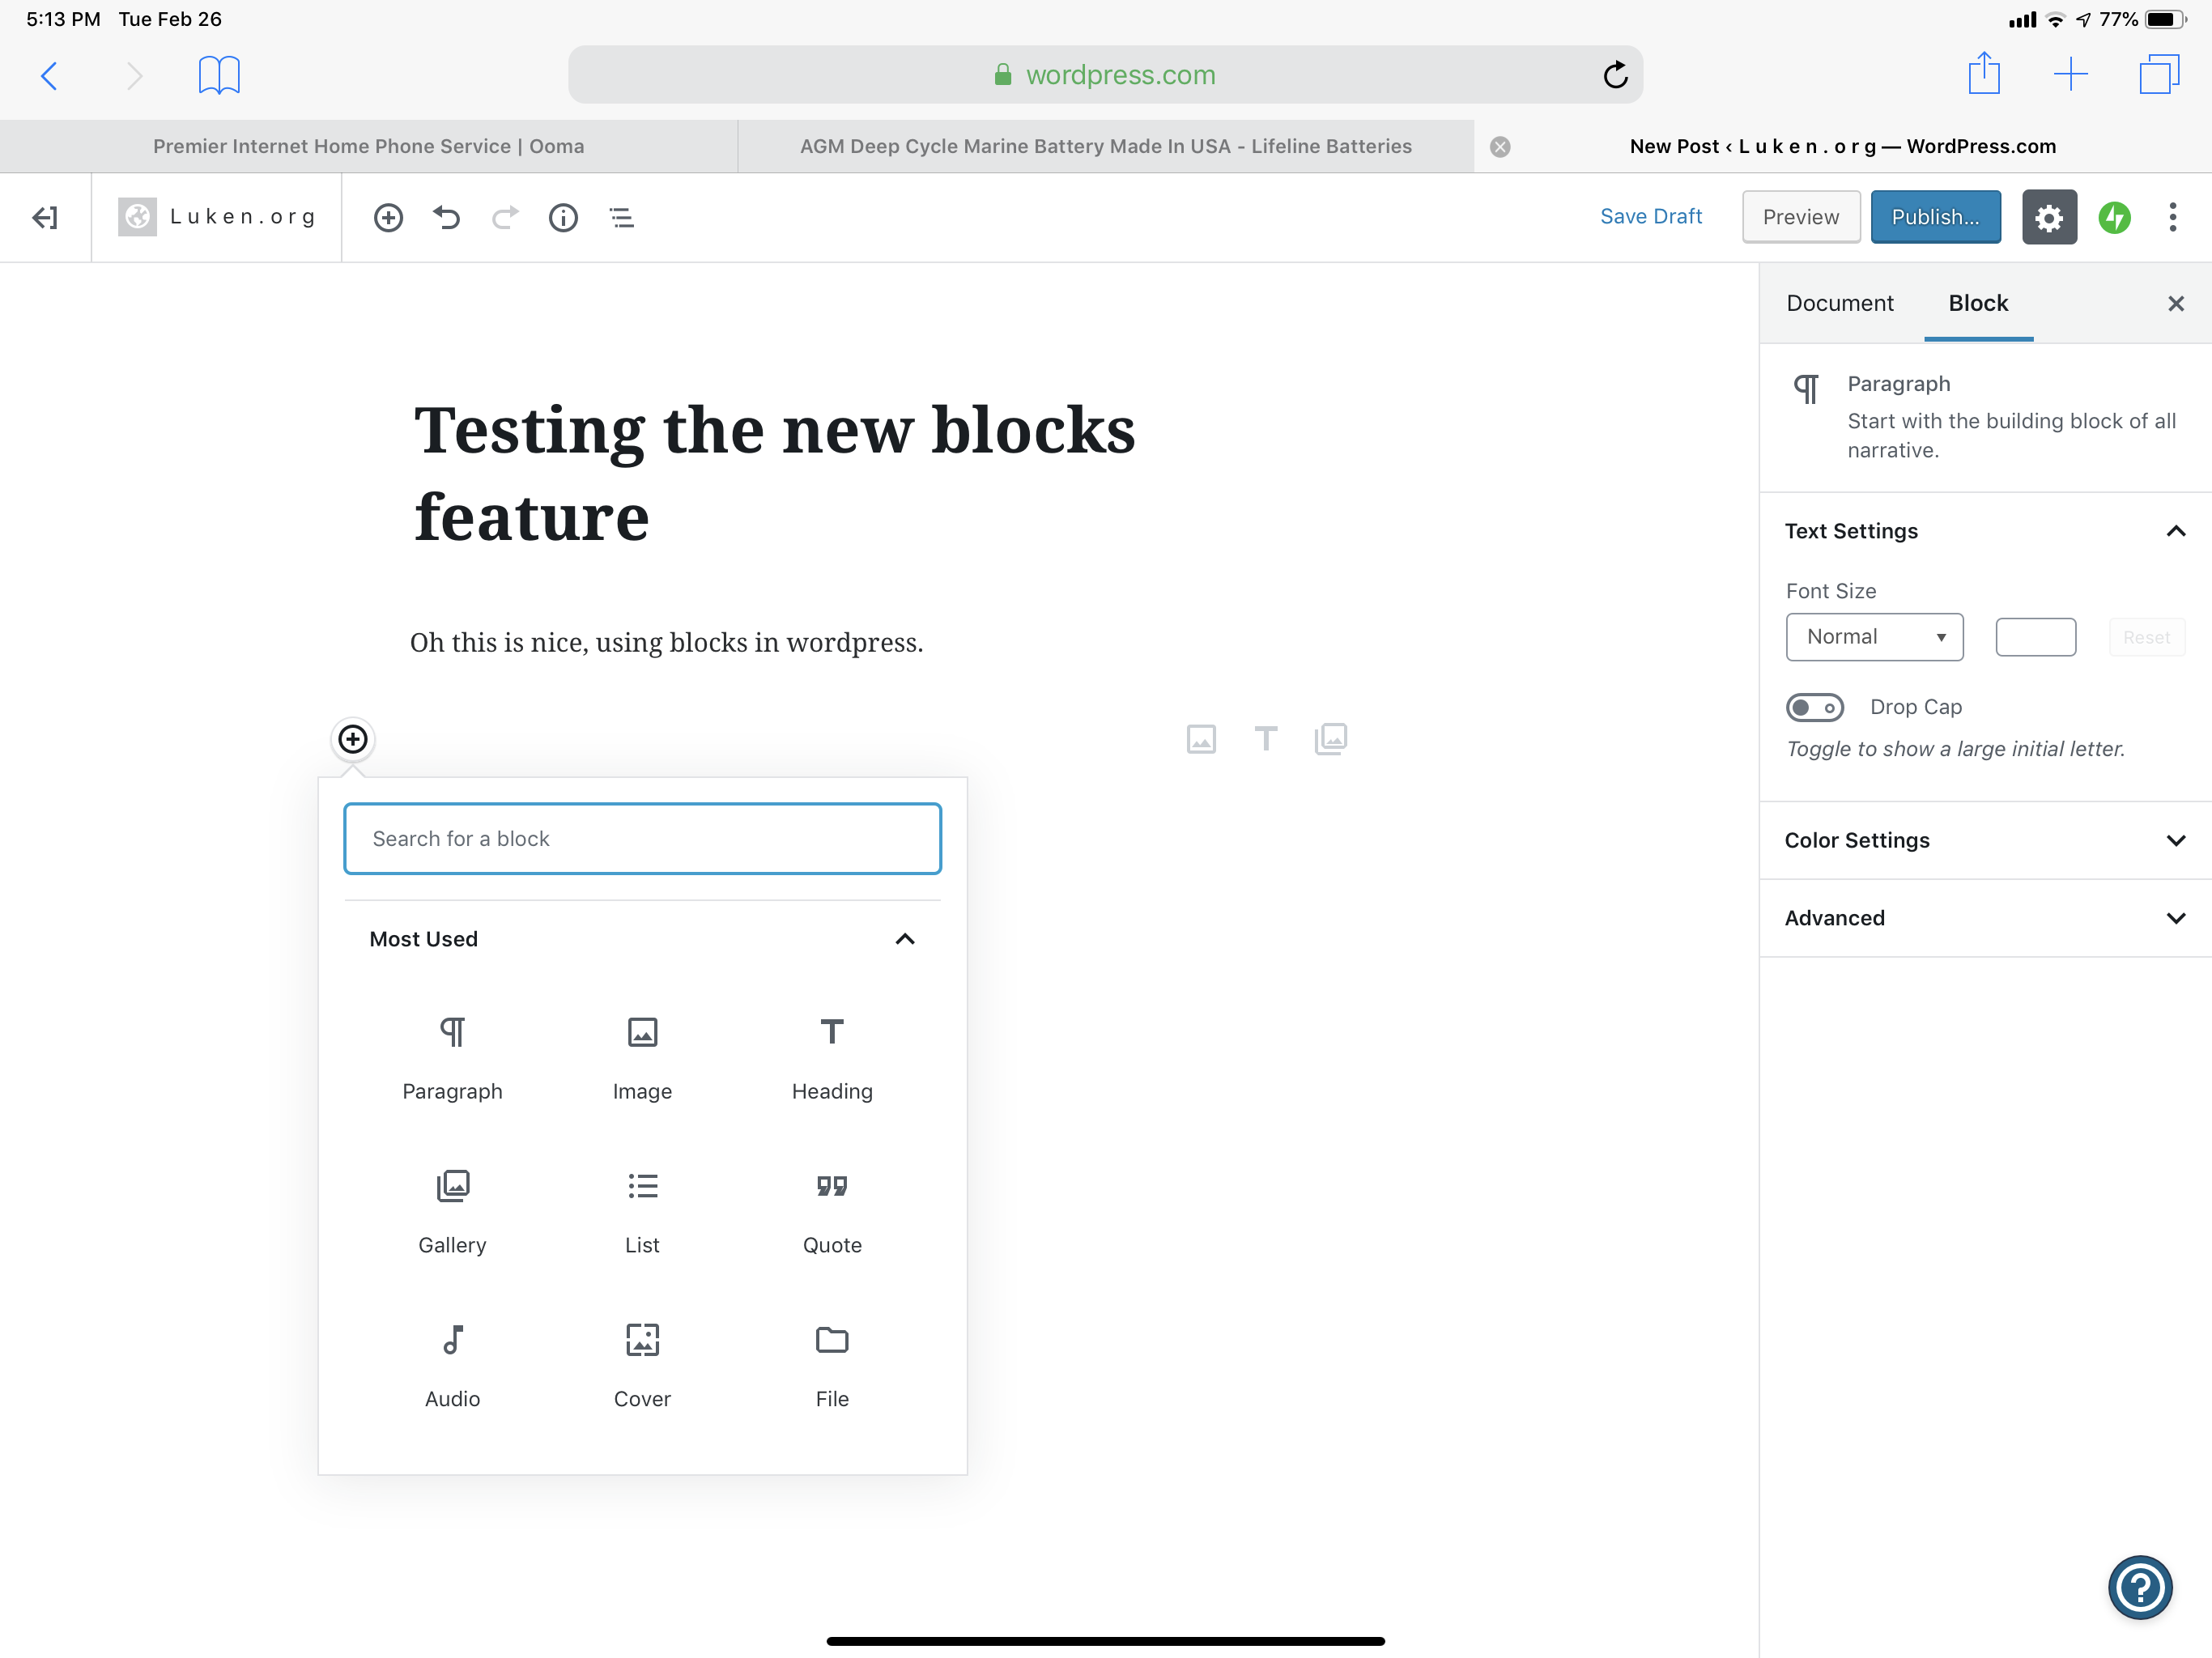Click the Save Draft link
The width and height of the screenshot is (2212, 1658).
[1650, 217]
